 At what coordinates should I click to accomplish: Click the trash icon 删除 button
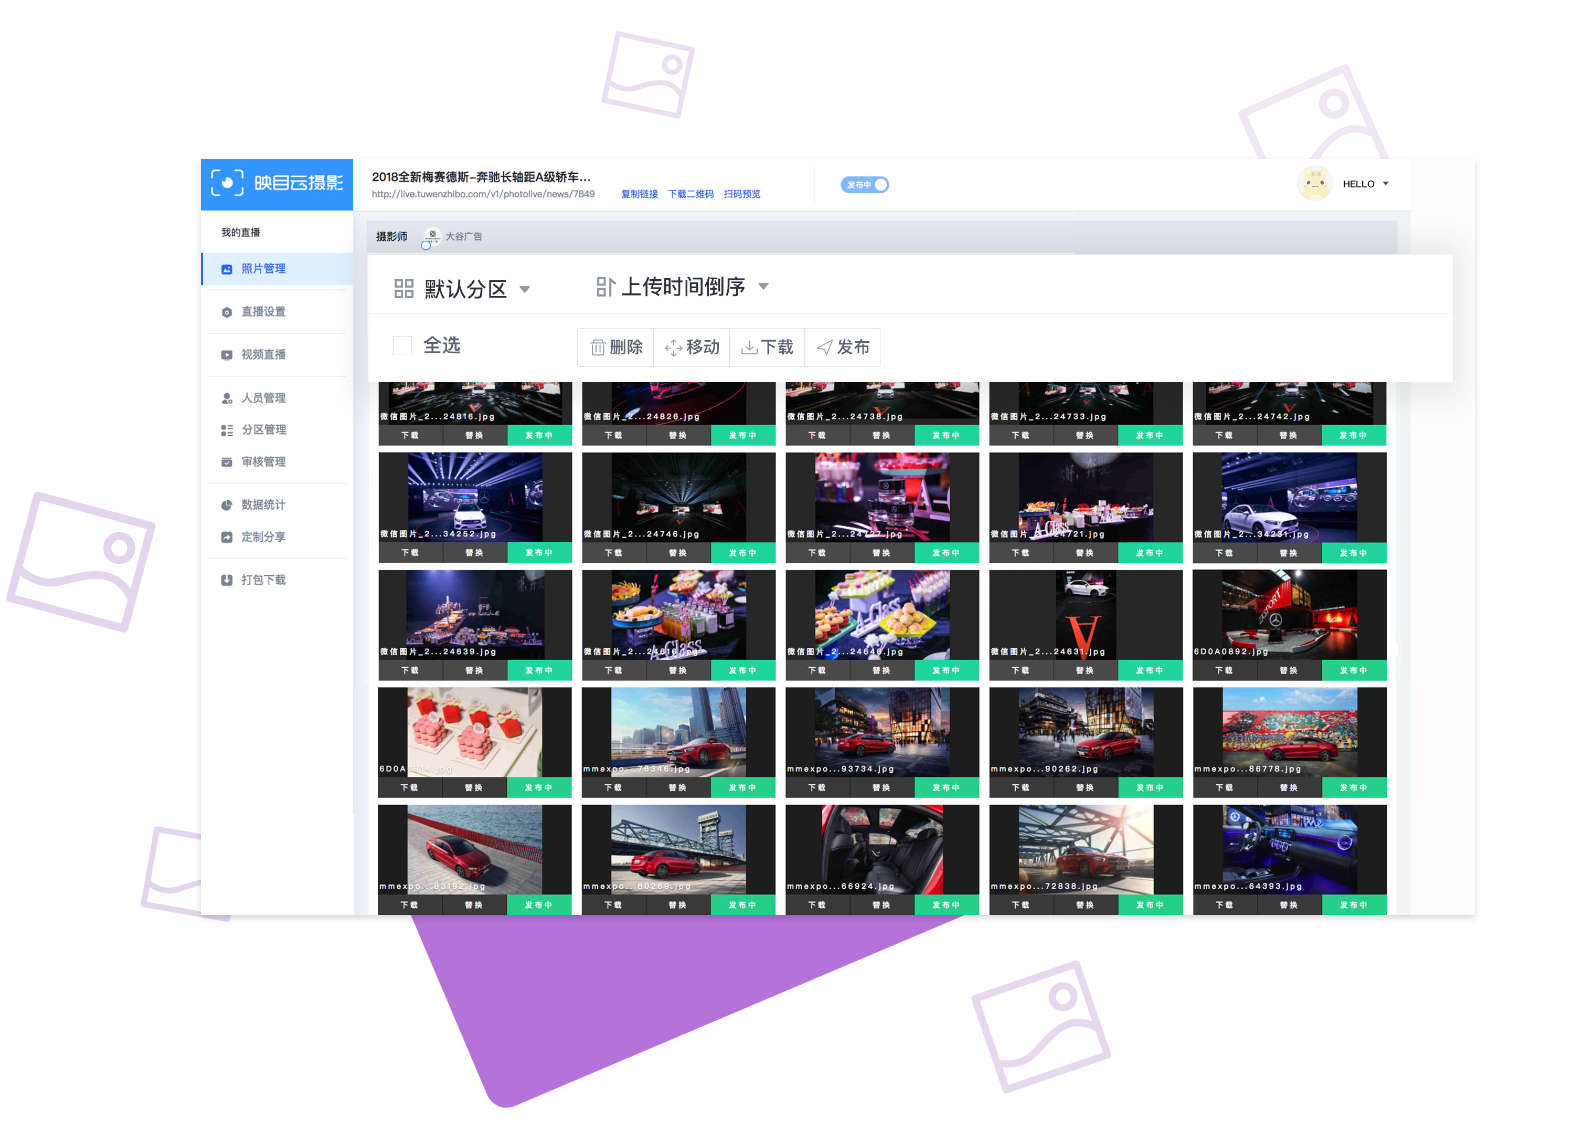(x=616, y=347)
